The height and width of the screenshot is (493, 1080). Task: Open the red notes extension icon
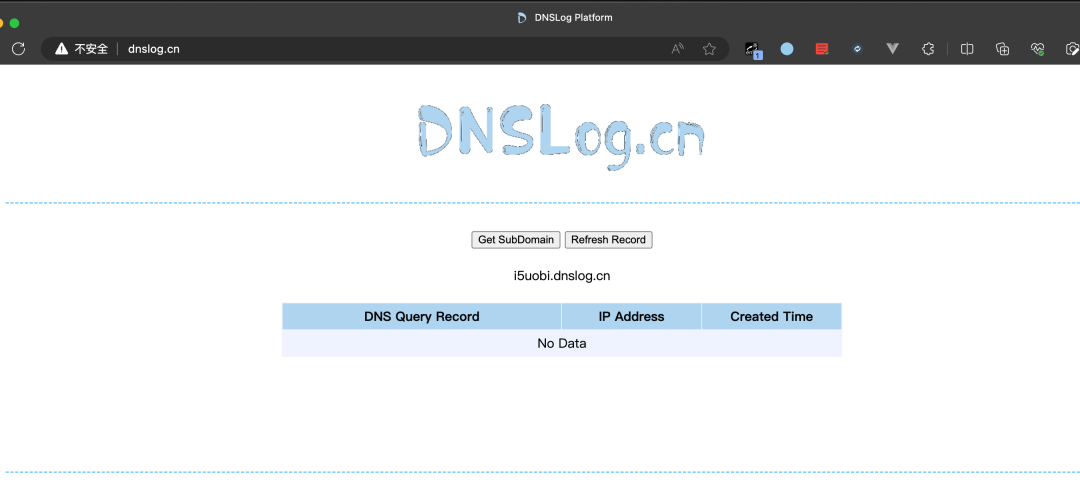click(x=822, y=49)
